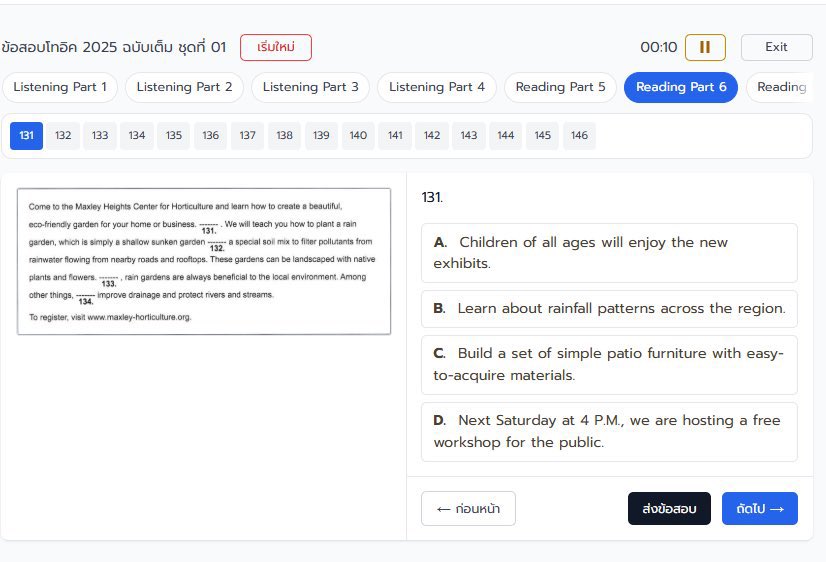Choose question number 143

[x=469, y=135]
